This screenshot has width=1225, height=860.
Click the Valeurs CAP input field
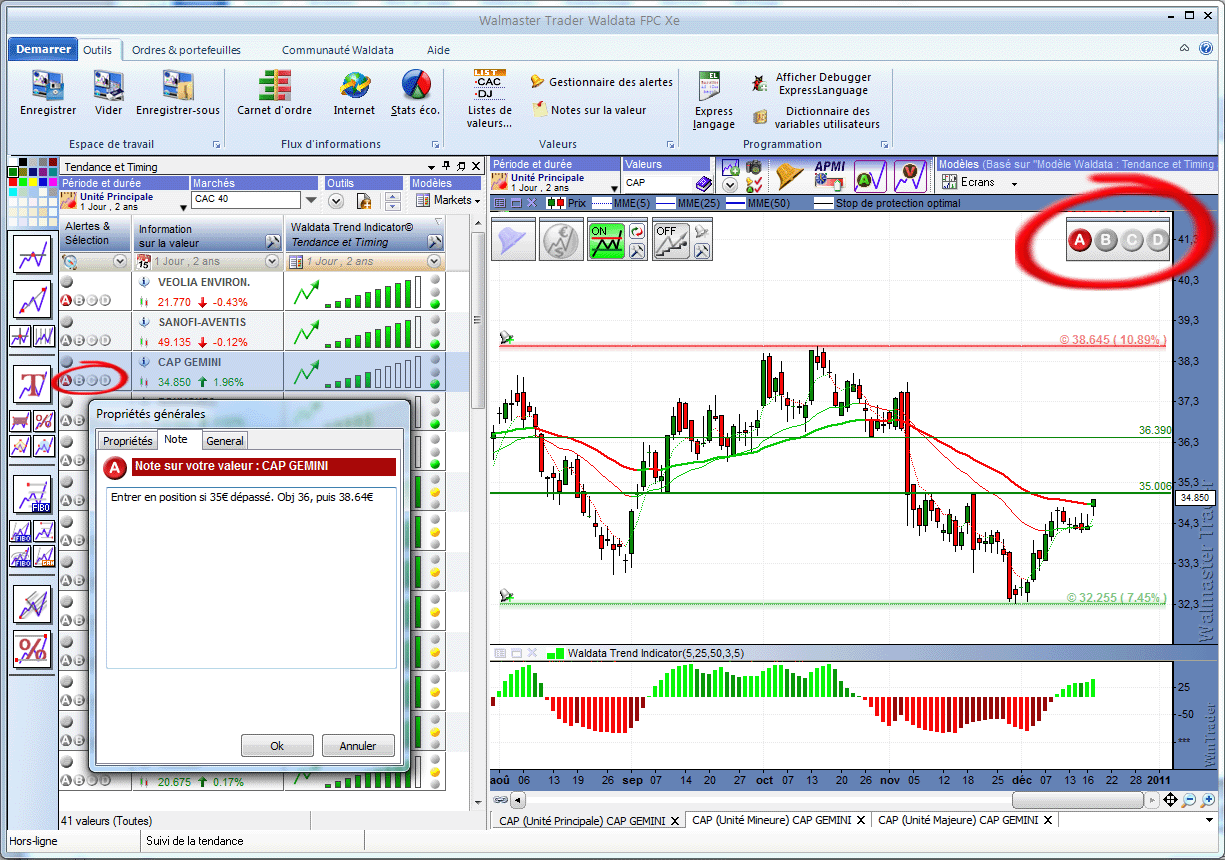[658, 183]
